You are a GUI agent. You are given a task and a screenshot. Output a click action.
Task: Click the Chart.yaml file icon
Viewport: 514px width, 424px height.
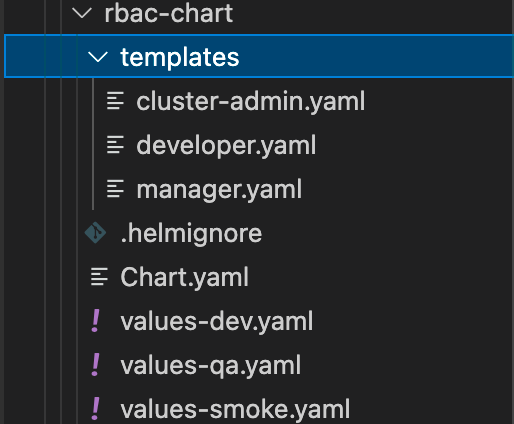(99, 277)
